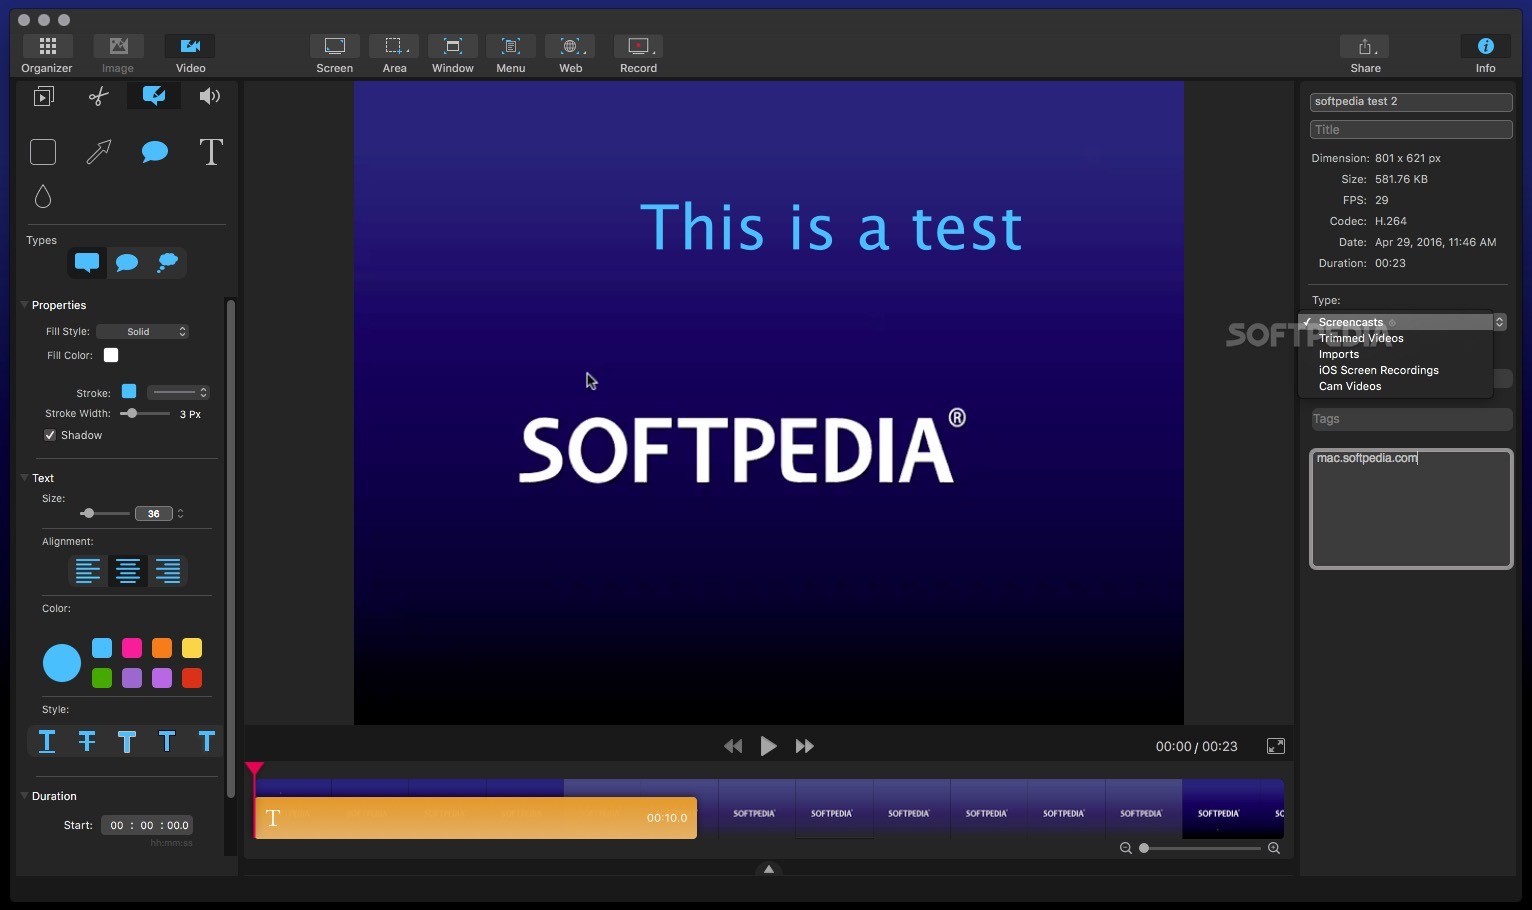Apply the strikethrough text style
The image size is (1532, 910).
pyautogui.click(x=87, y=741)
